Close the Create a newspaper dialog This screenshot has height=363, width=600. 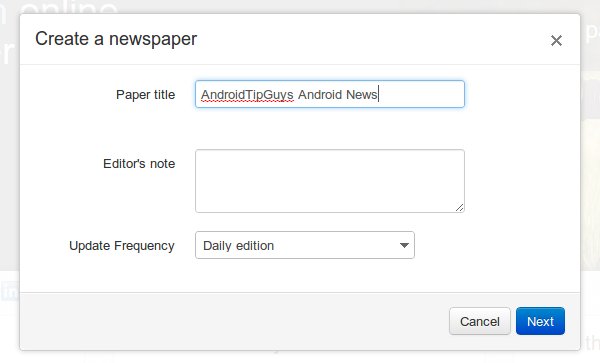pos(556,40)
